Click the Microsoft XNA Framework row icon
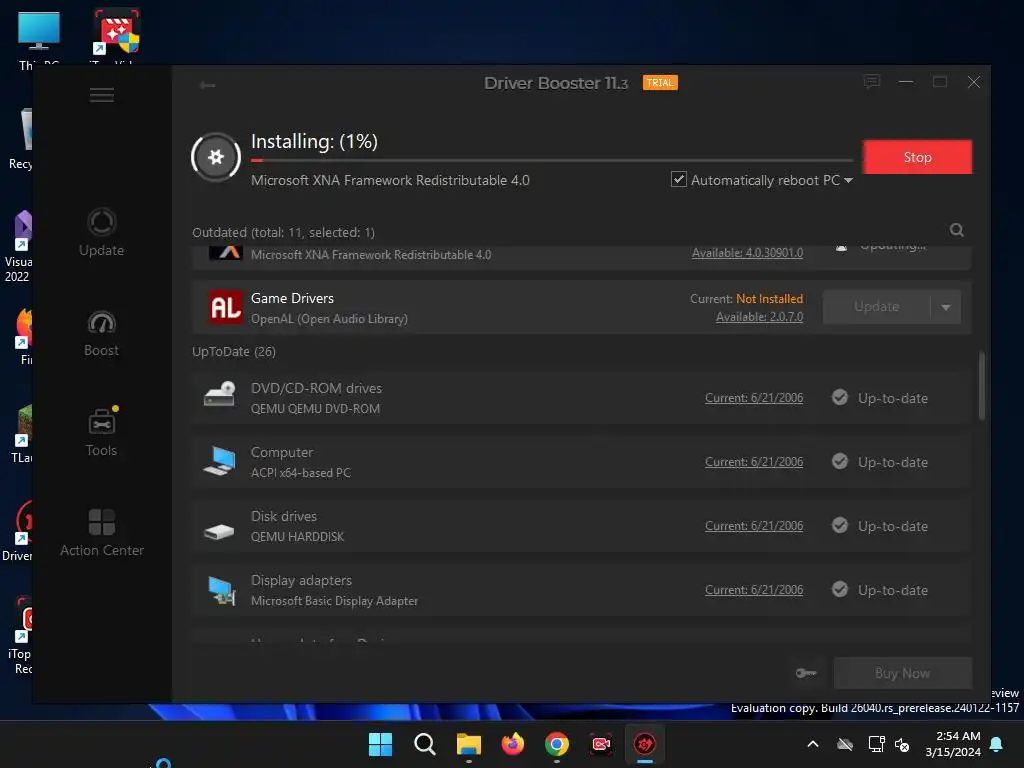 click(x=226, y=253)
